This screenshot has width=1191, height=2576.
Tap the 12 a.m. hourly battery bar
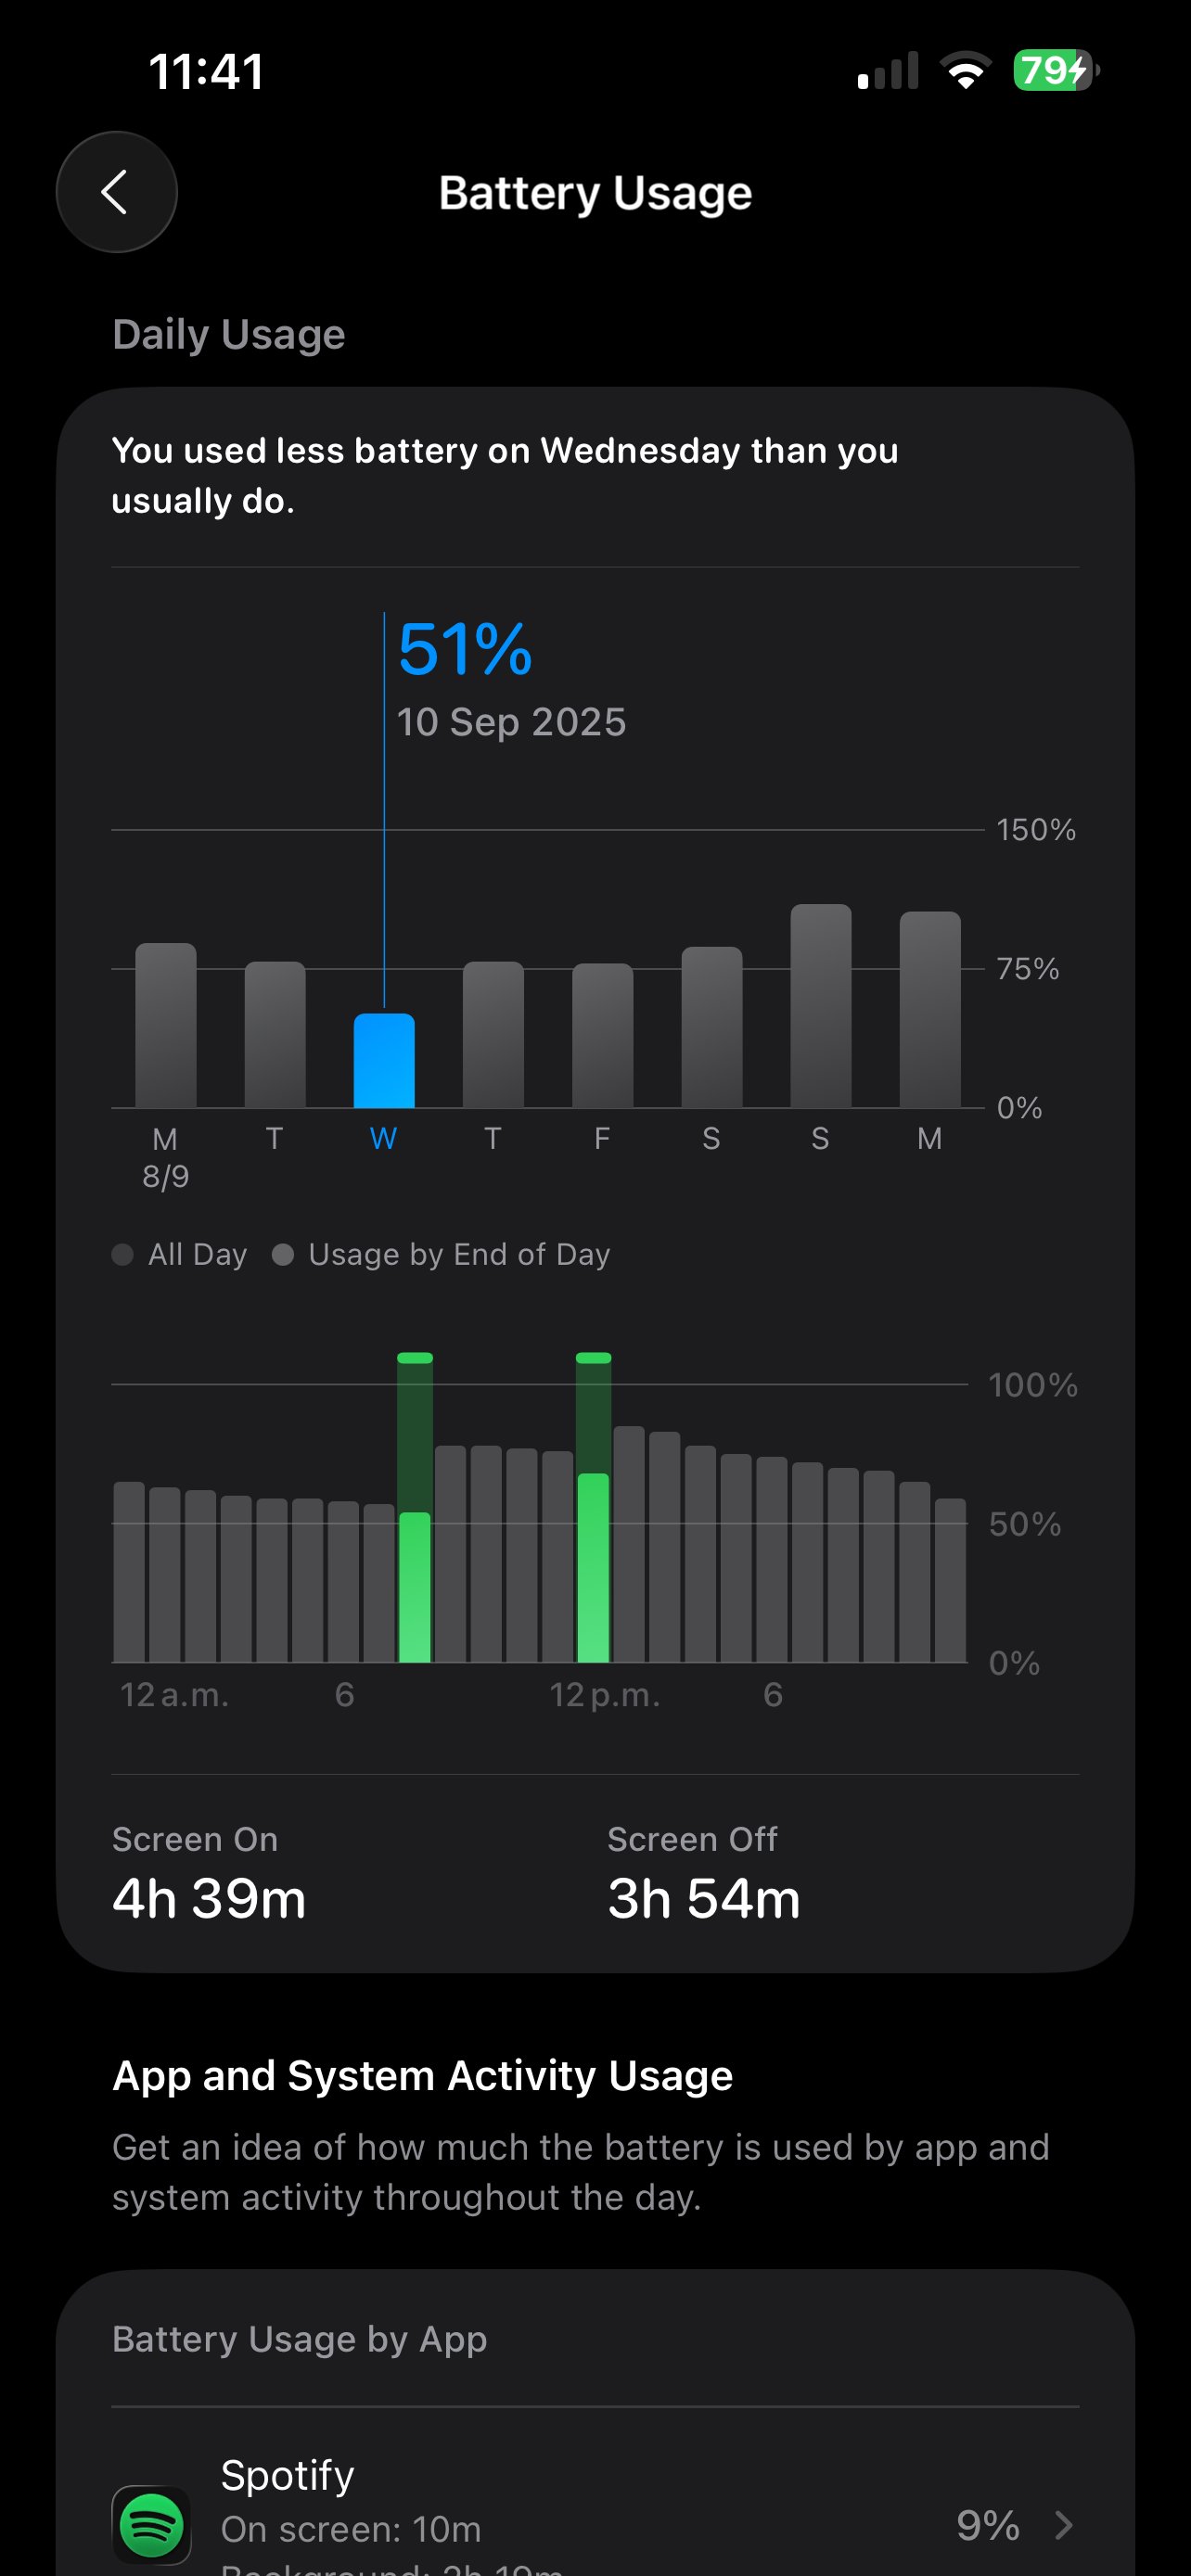(x=129, y=1572)
